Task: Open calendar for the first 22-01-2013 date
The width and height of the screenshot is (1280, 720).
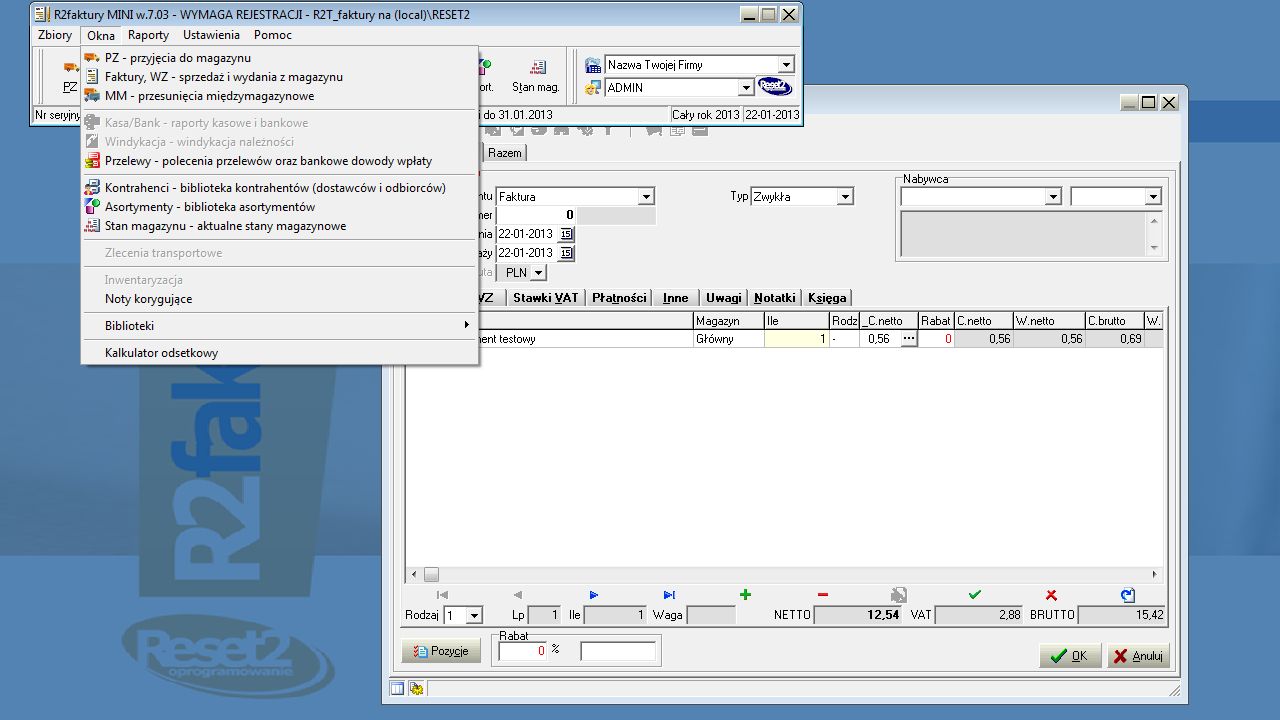Action: pos(566,234)
